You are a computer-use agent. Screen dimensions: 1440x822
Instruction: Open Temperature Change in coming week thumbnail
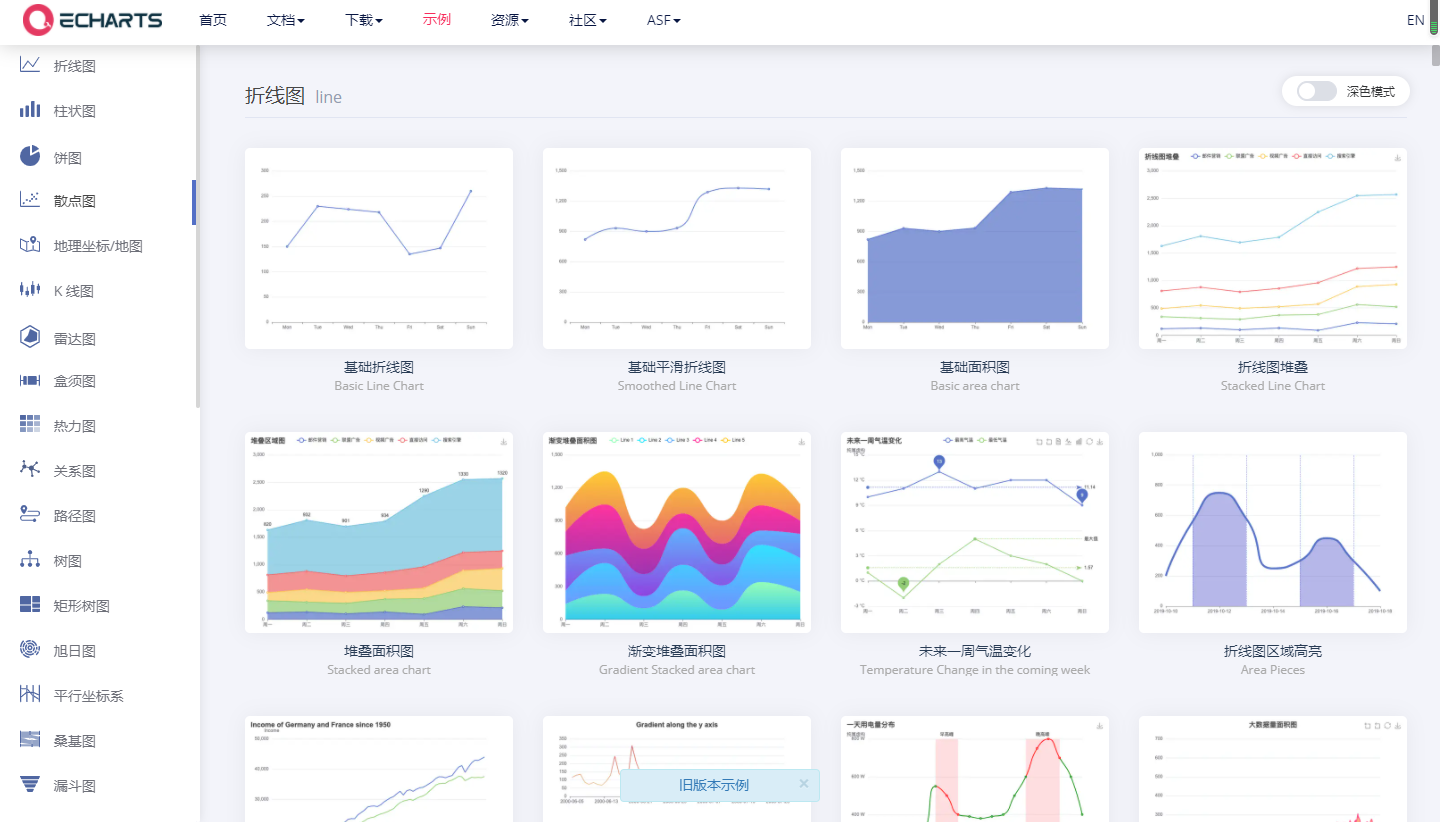975,532
